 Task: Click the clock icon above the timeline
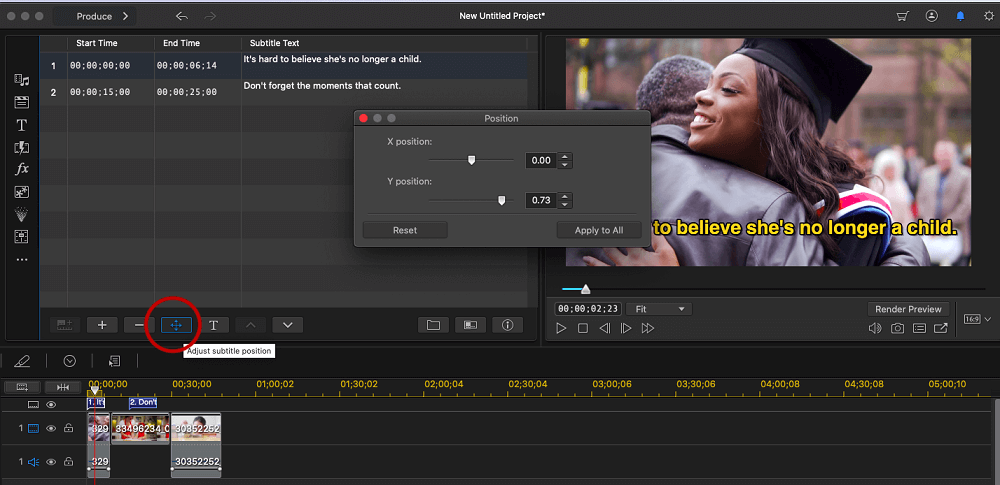(70, 361)
